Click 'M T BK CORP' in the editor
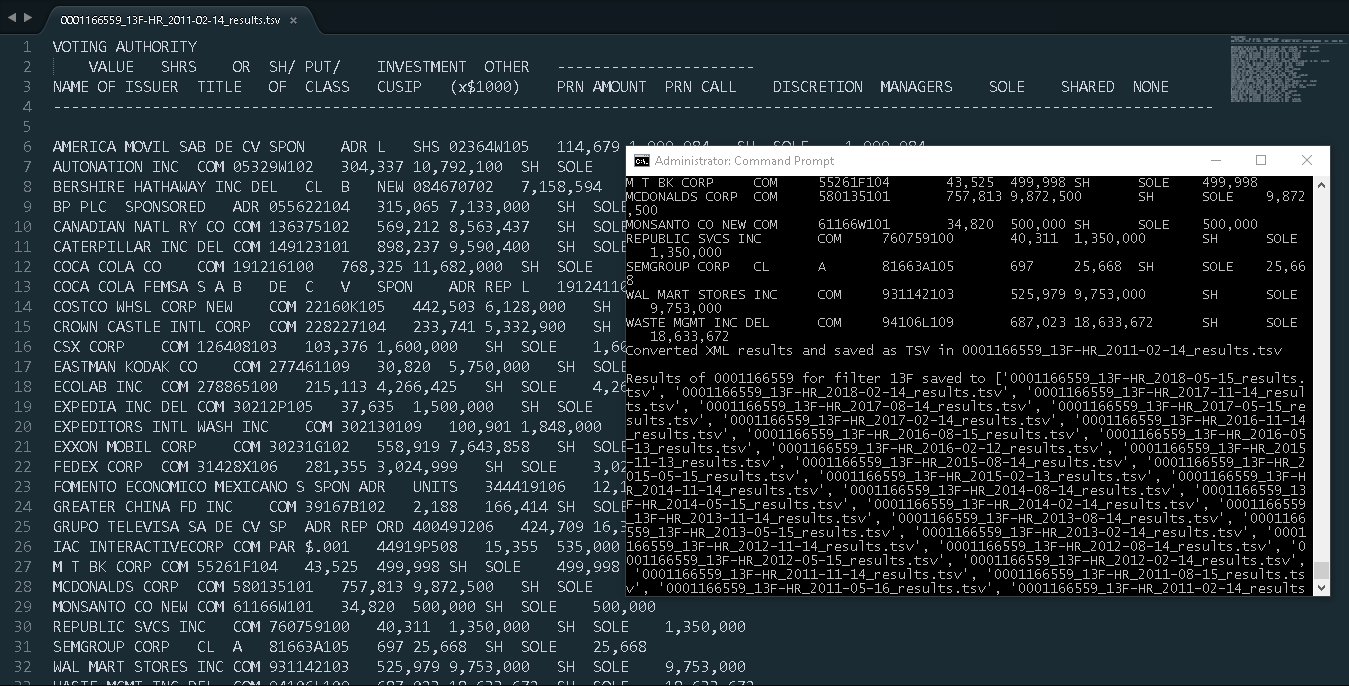Screen dimensions: 1349x686 click(x=103, y=567)
